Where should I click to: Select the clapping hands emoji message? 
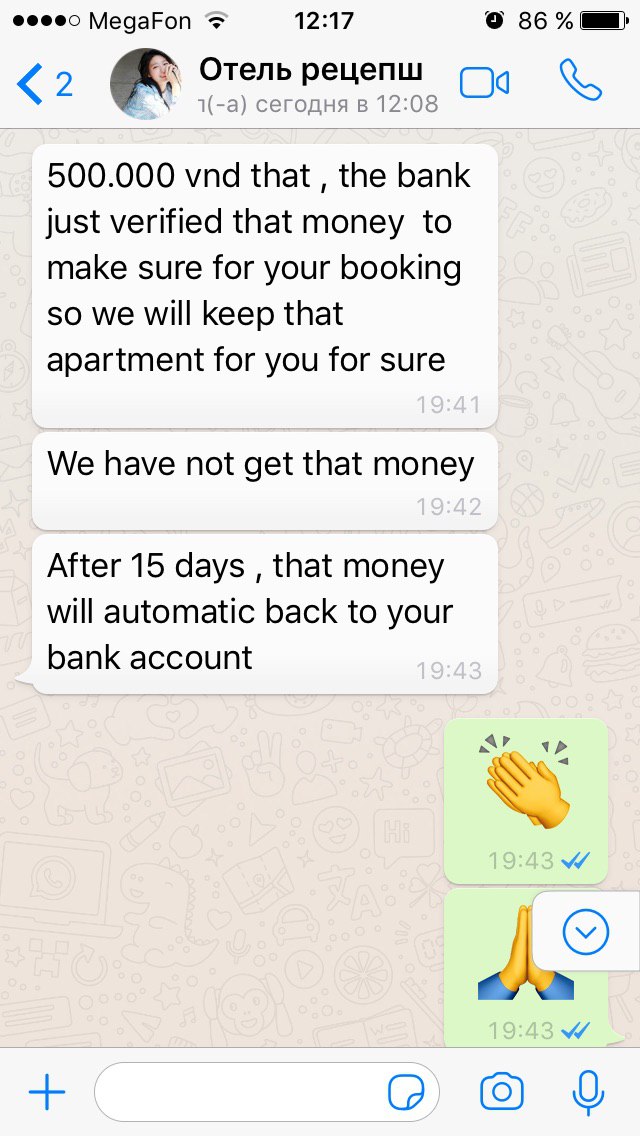[x=526, y=801]
